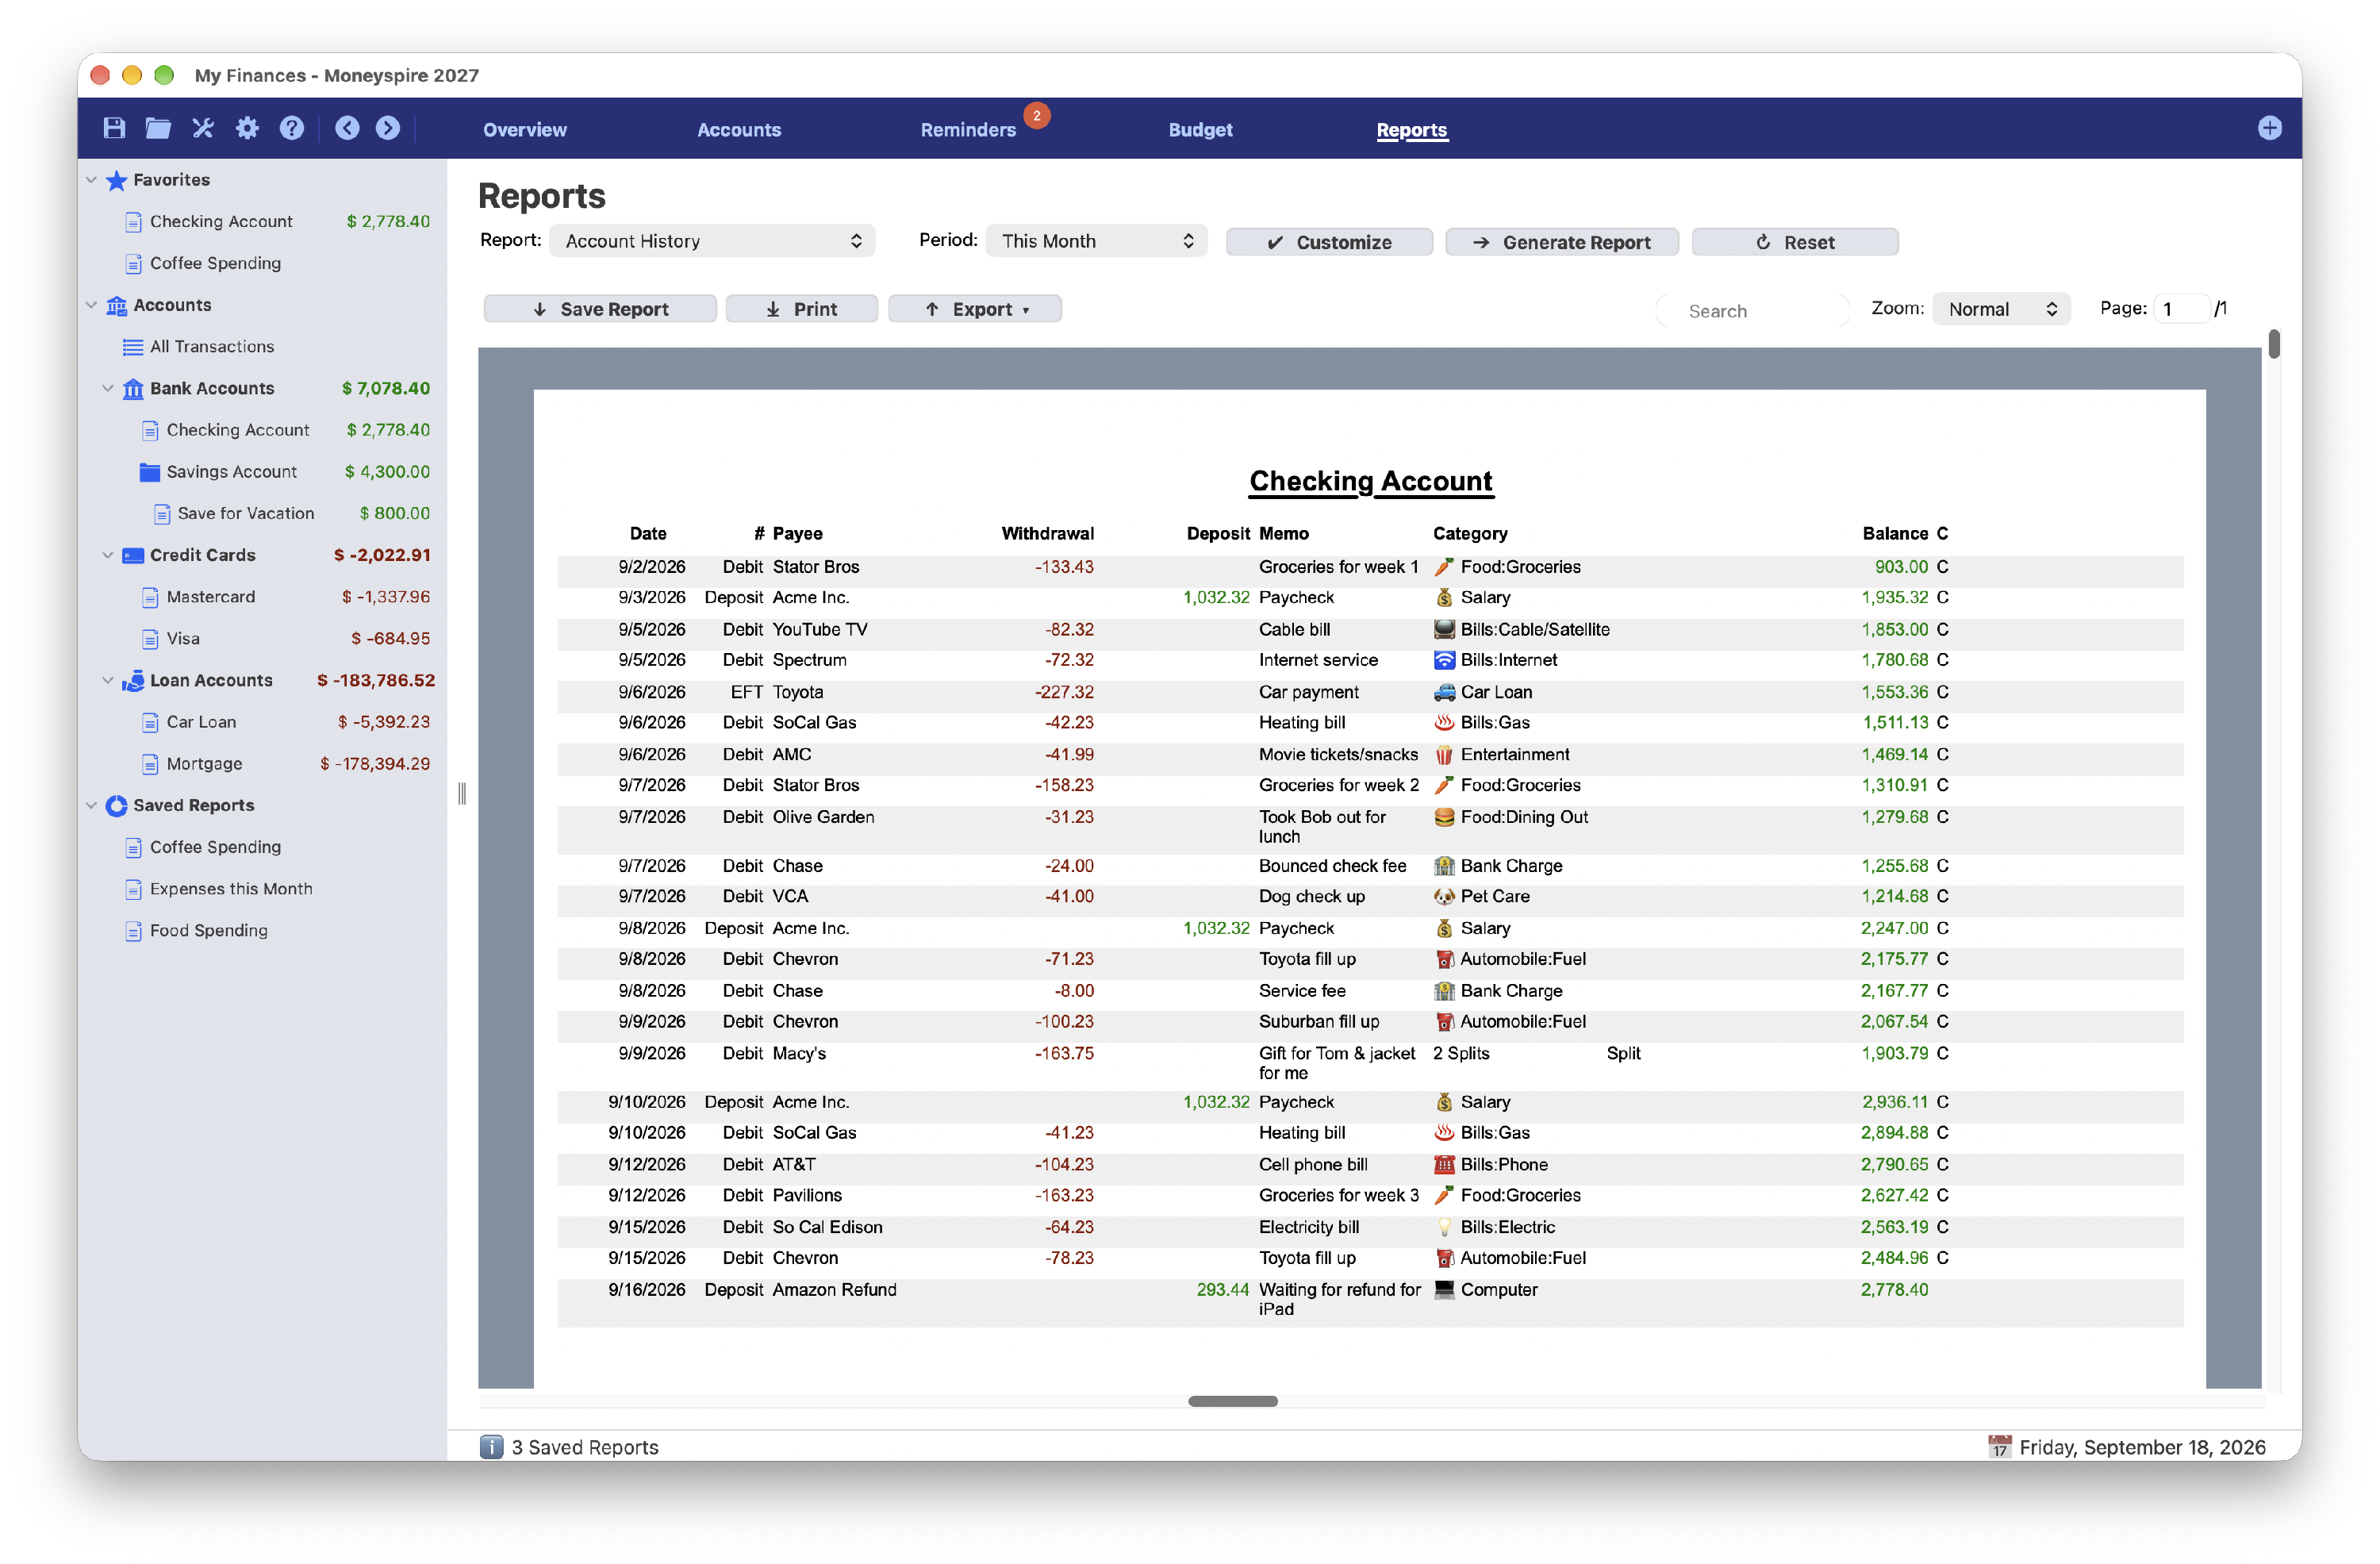Switch to the Overview tab
Viewport: 2380px width, 1564px height.
pos(525,130)
